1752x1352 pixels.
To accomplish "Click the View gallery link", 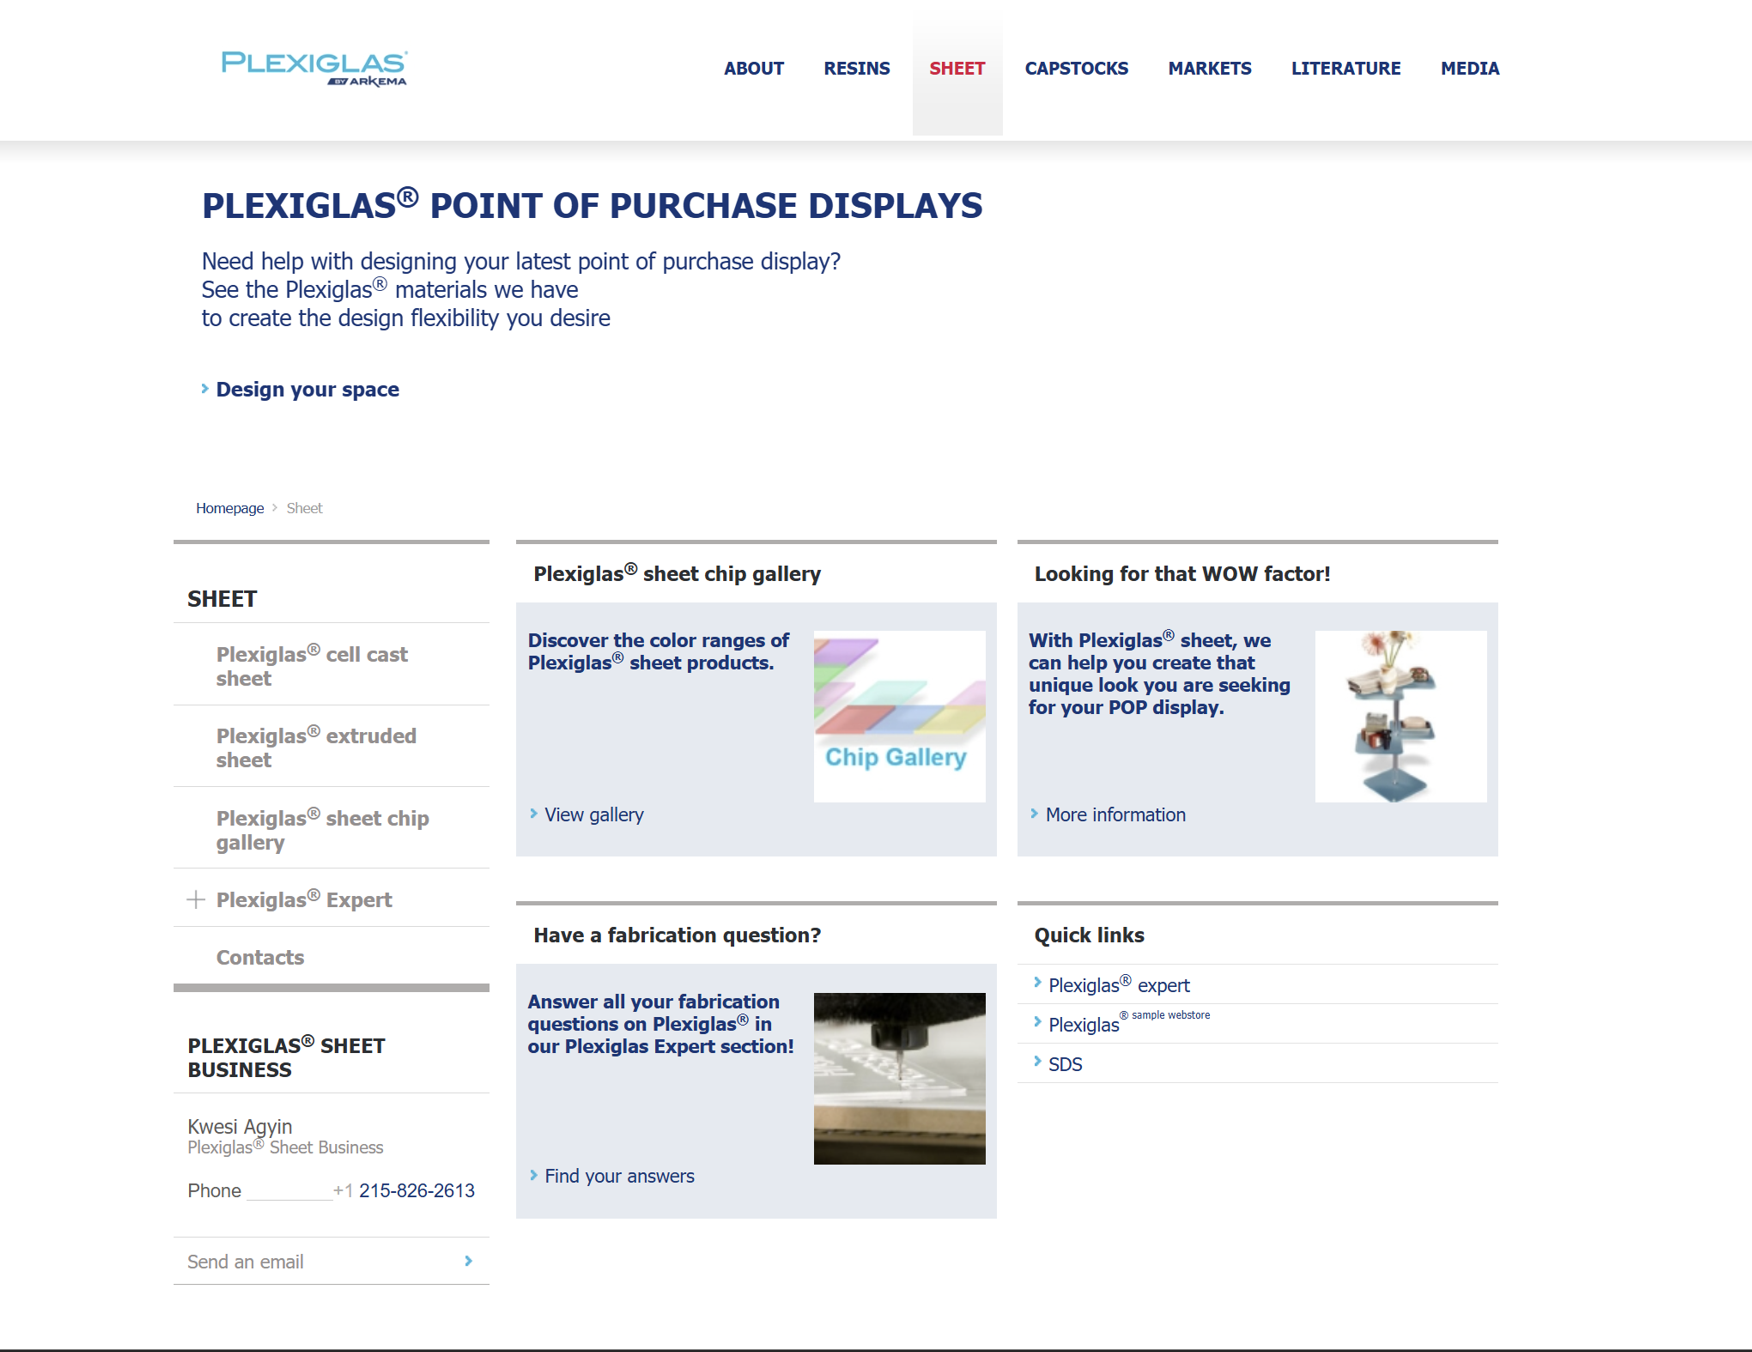I will (593, 815).
